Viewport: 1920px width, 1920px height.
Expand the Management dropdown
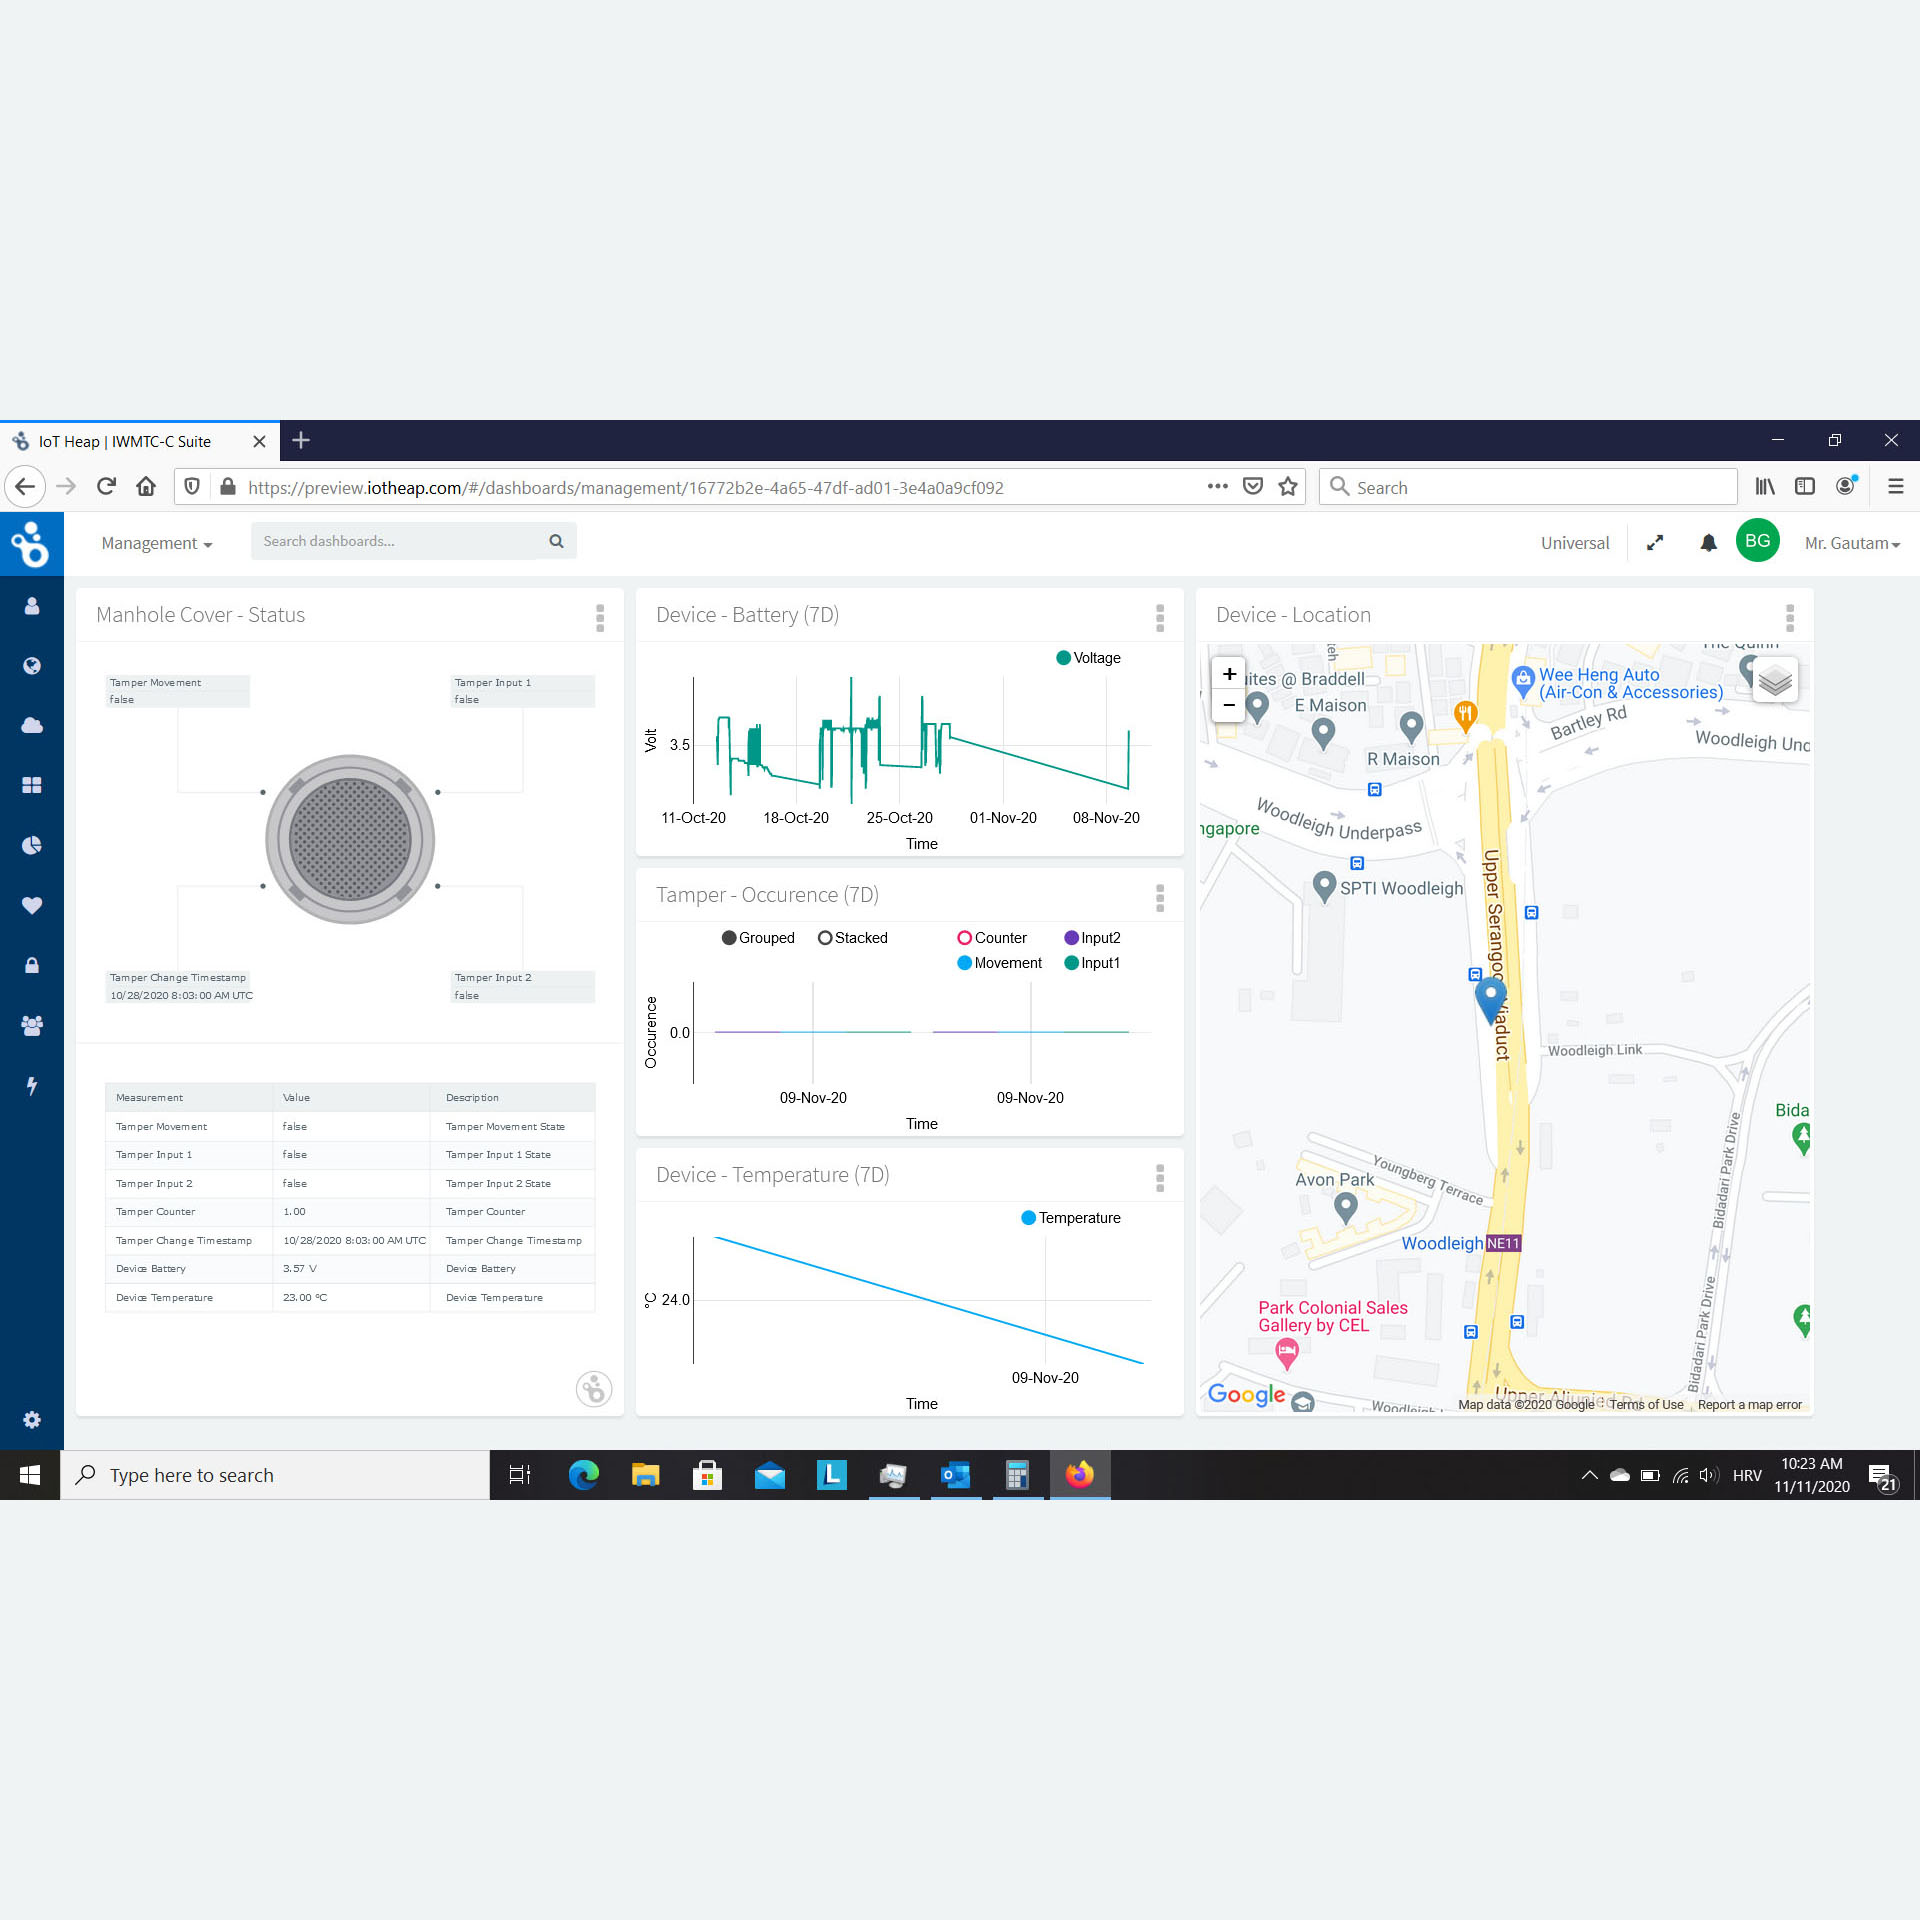pos(157,543)
